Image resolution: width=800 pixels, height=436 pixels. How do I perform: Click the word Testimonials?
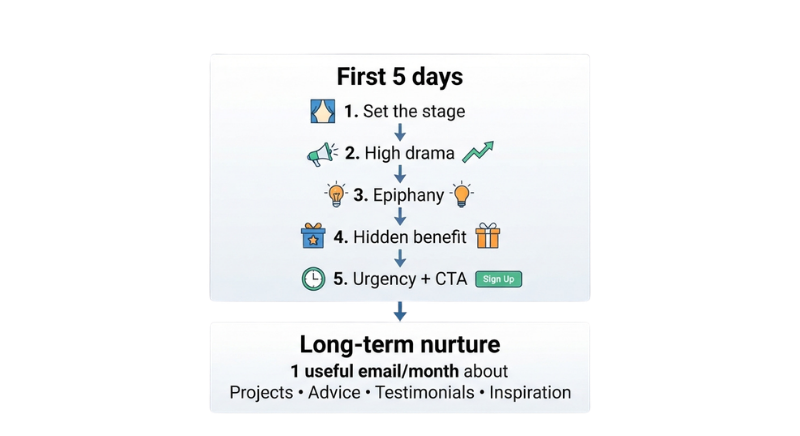(x=424, y=393)
